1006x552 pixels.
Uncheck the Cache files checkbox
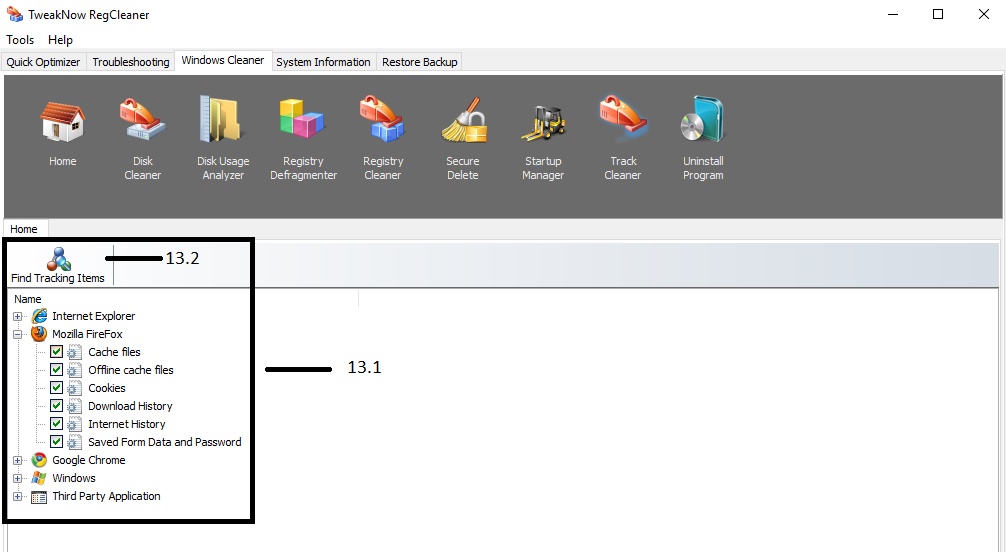point(56,352)
